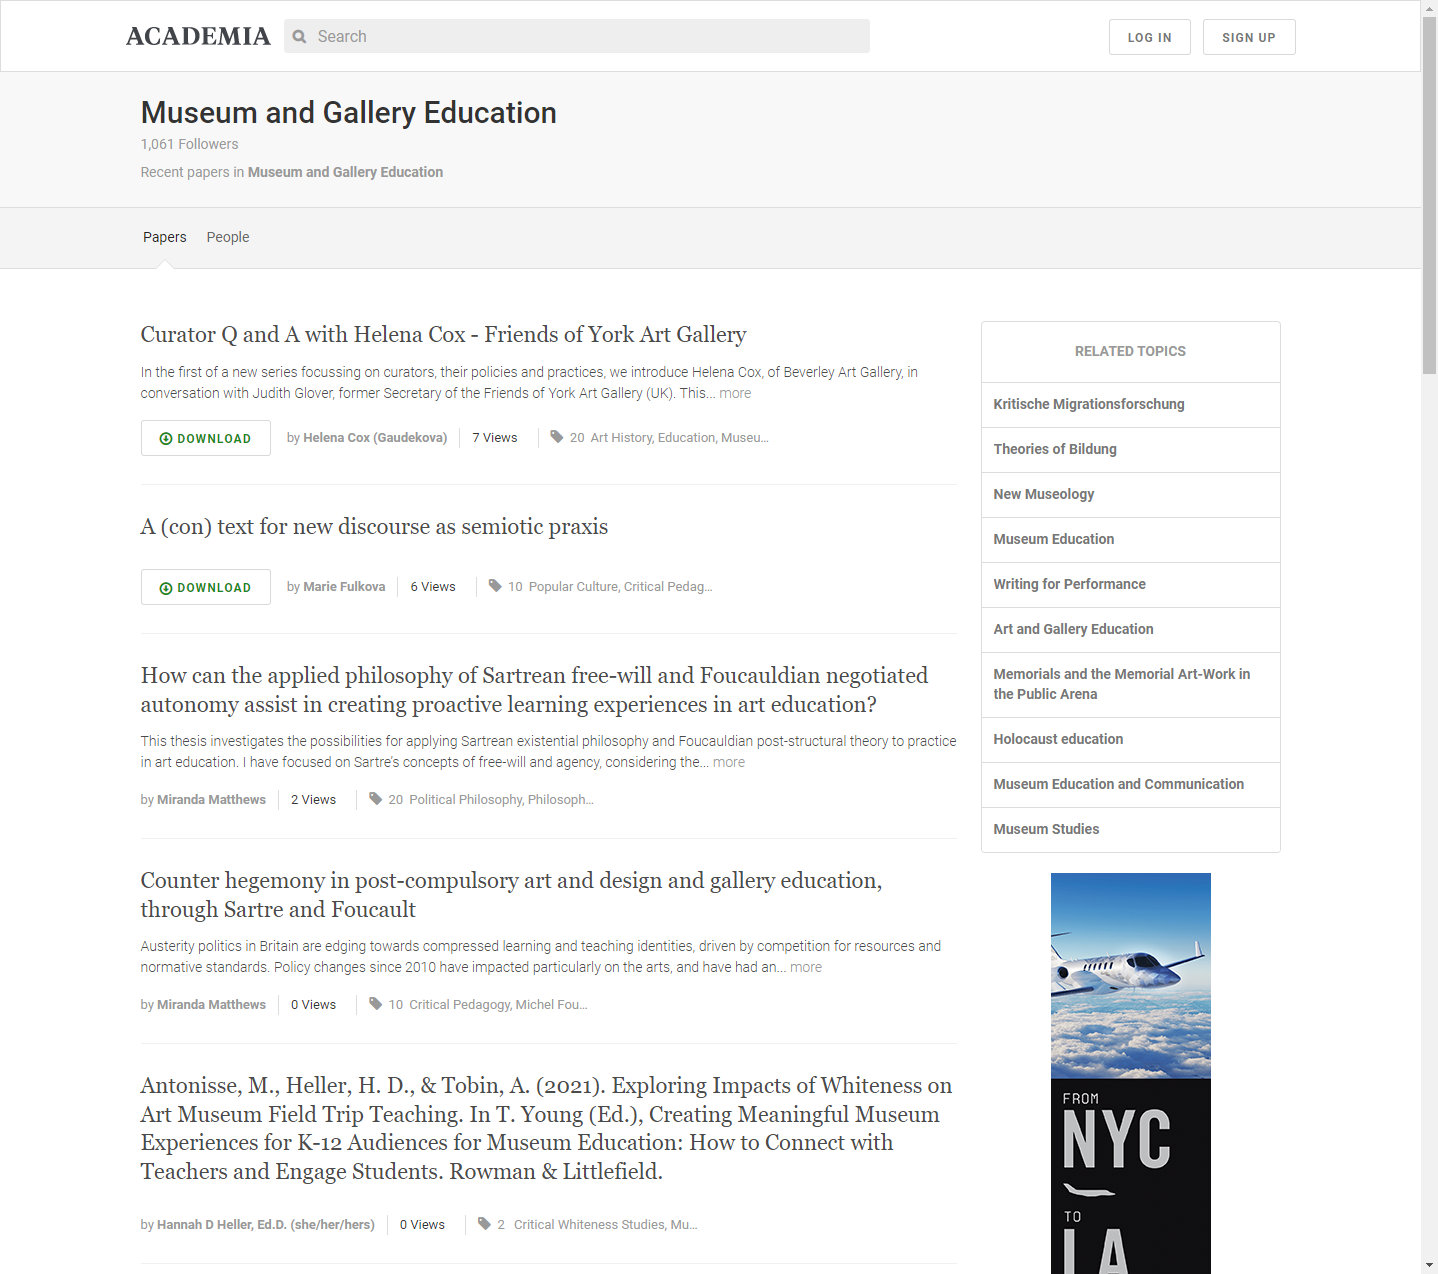The image size is (1438, 1274).
Task: Click the Log In button
Action: tap(1150, 37)
